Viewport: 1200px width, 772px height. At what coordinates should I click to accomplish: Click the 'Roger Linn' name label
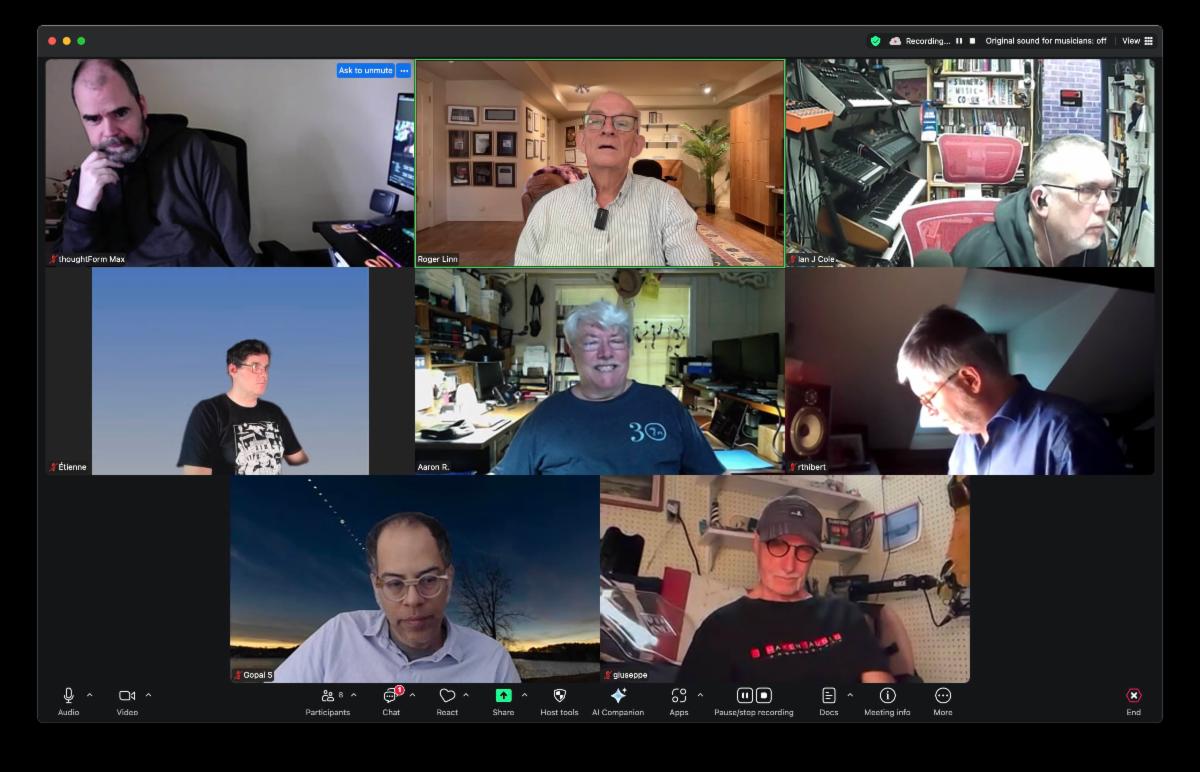[437, 259]
